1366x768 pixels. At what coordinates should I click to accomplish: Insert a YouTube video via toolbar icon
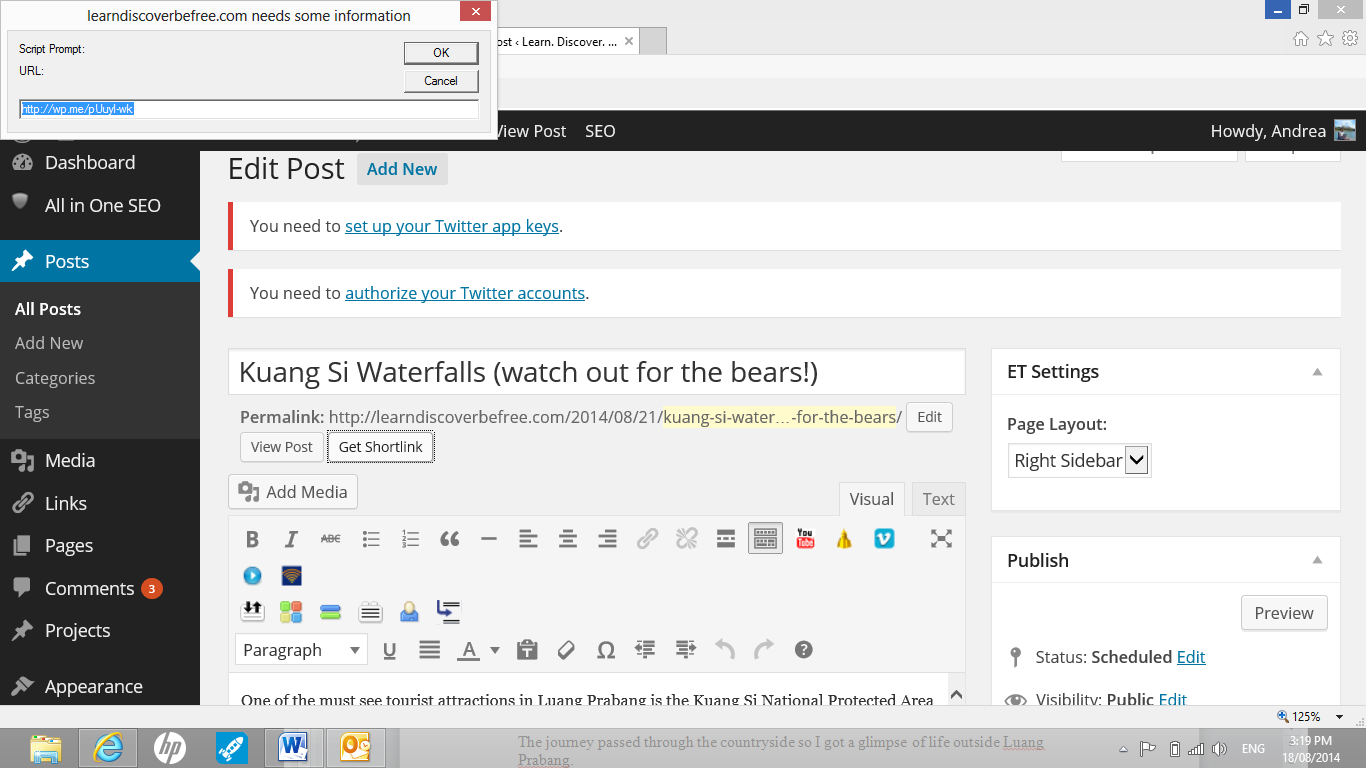[805, 539]
